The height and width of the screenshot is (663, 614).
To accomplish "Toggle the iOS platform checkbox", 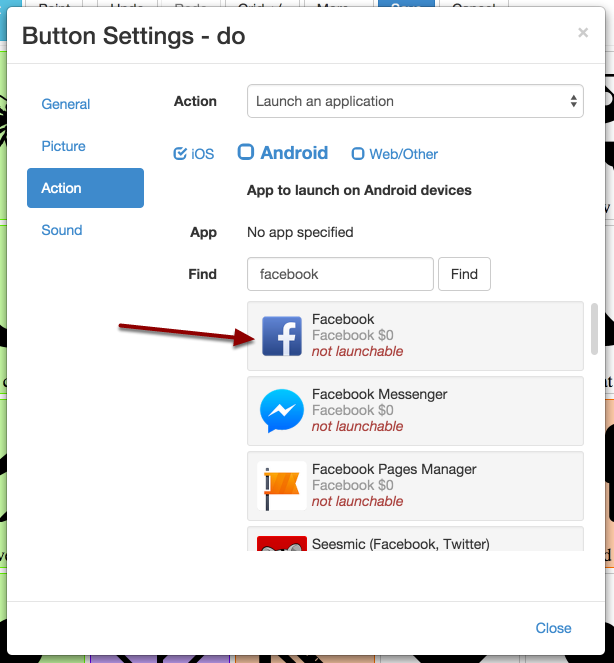I will (x=180, y=153).
